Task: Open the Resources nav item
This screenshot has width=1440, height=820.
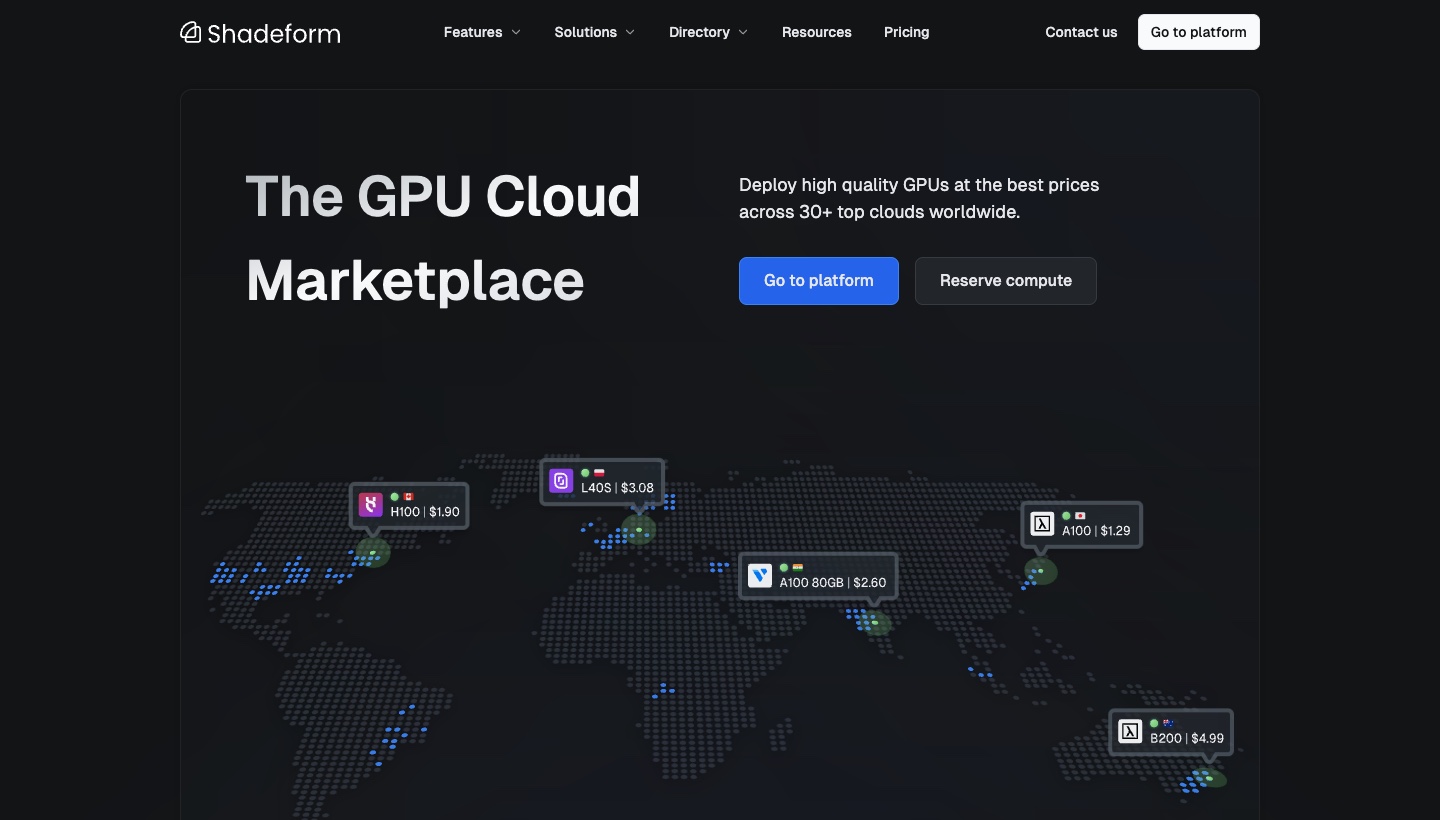Action: 817,32
